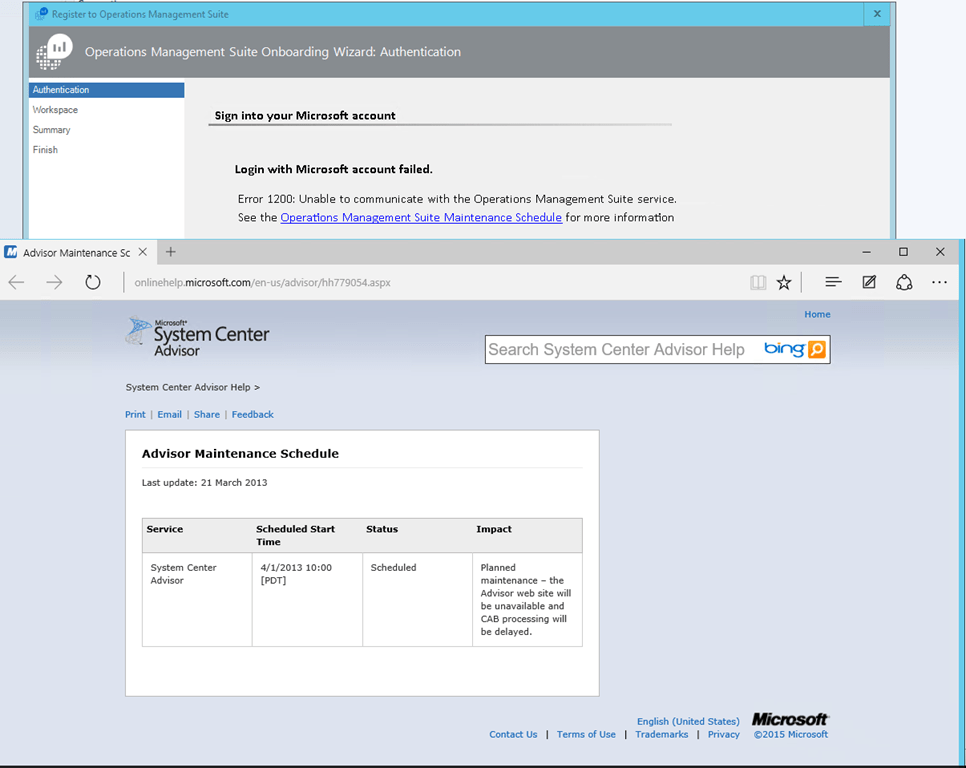
Task: Click the browser address bar URL
Action: (x=262, y=283)
